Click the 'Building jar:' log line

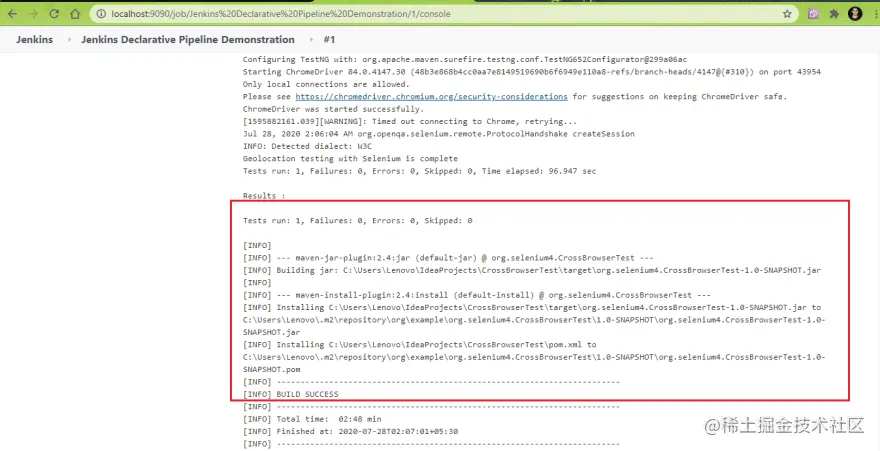tap(531, 270)
